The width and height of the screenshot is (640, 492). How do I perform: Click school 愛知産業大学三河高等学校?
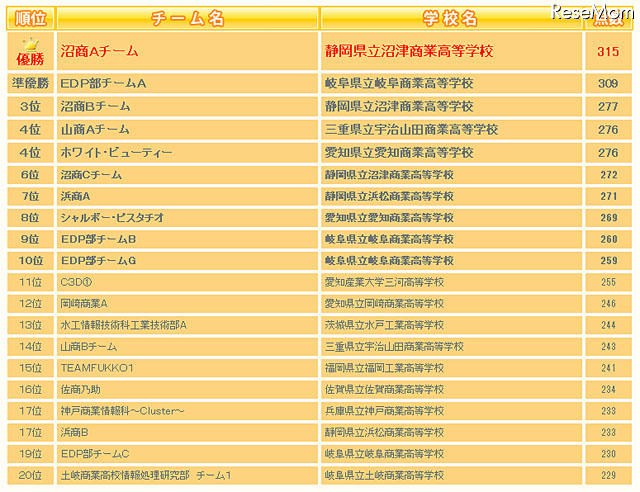(x=384, y=282)
